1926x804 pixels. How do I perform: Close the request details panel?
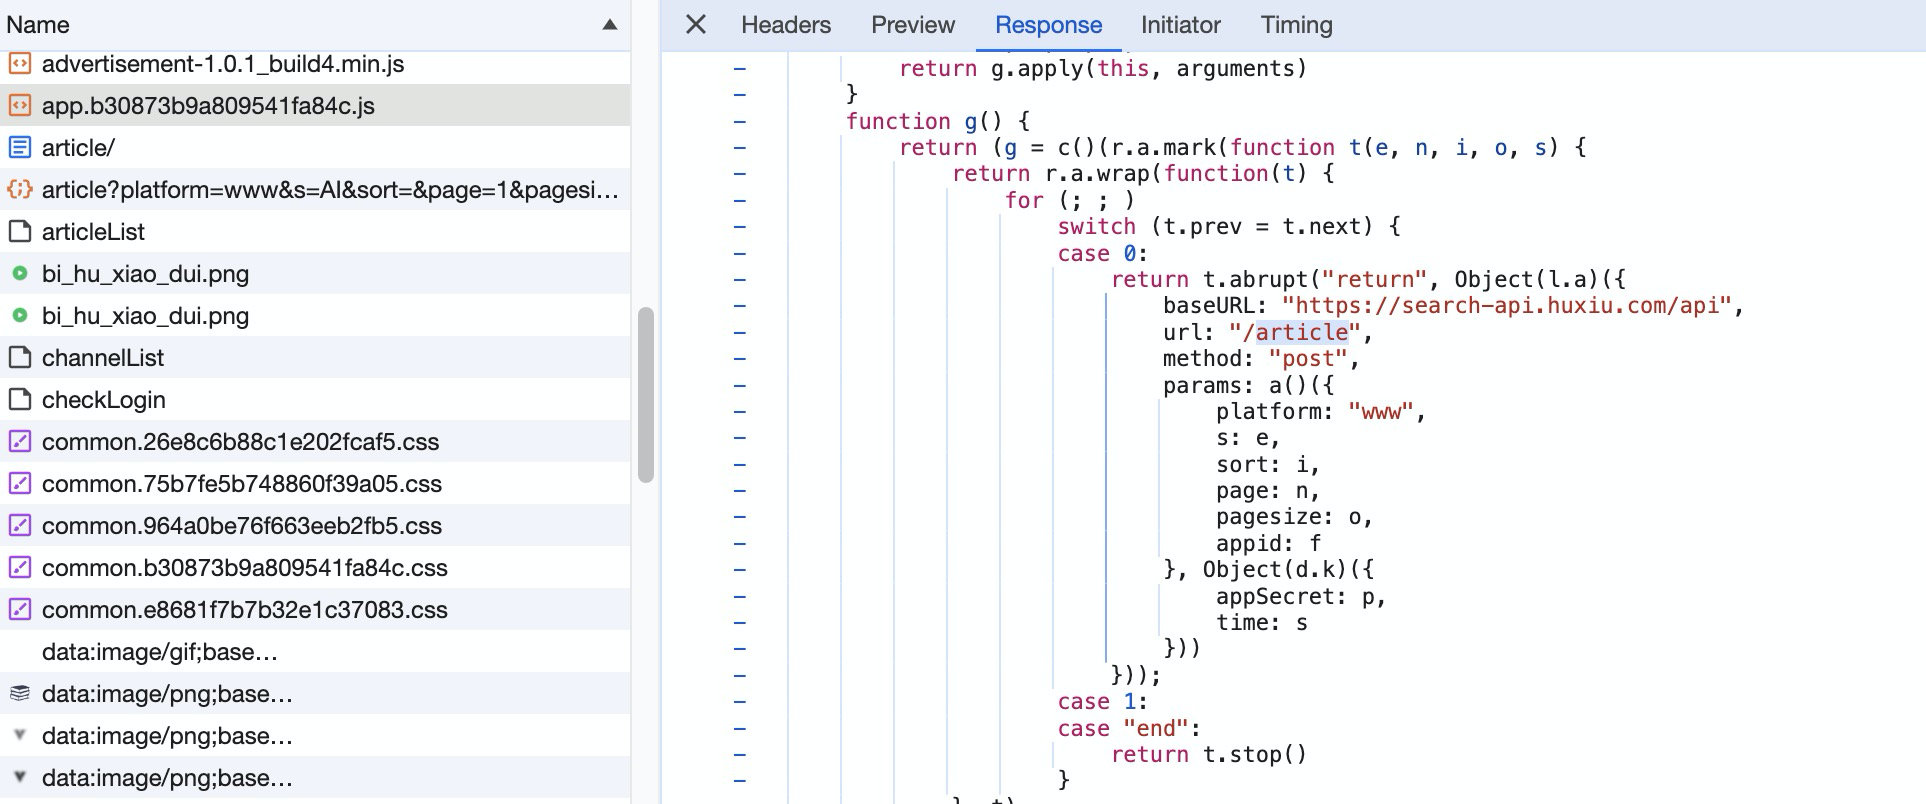click(696, 25)
